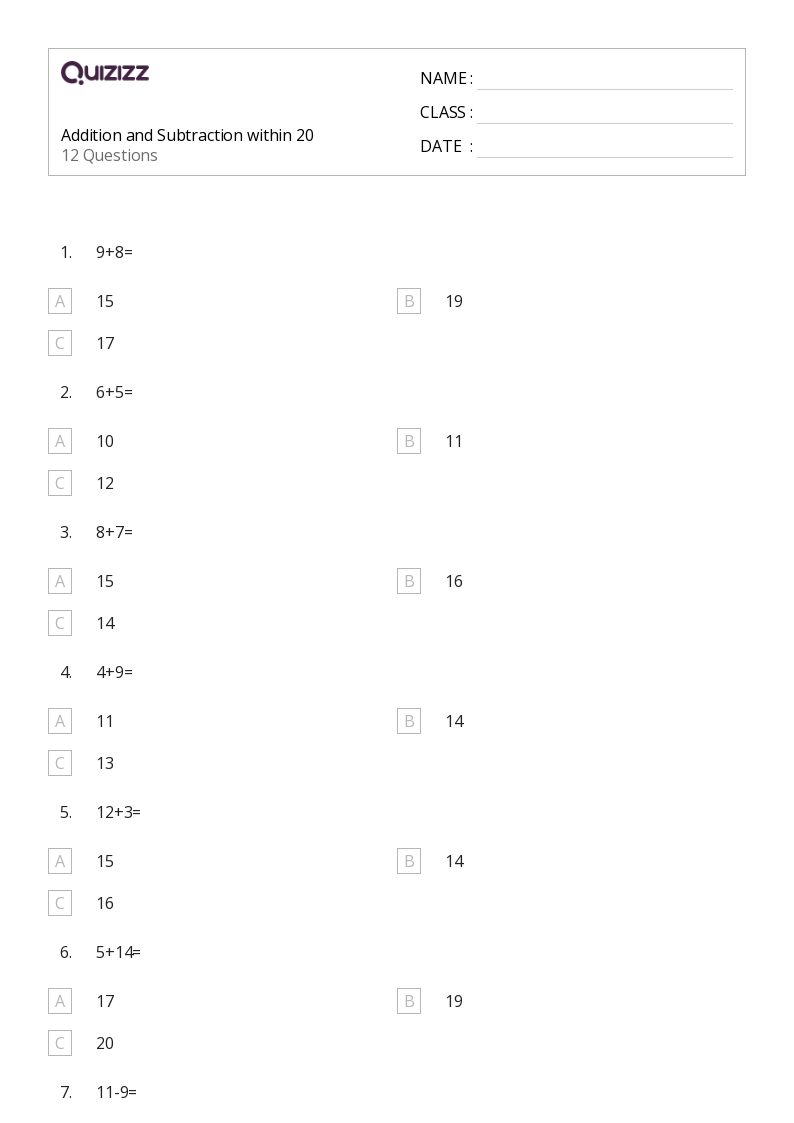Screen dimensions: 794x1123
Task: Choose box C for 4+9 (13)
Action: coord(60,763)
